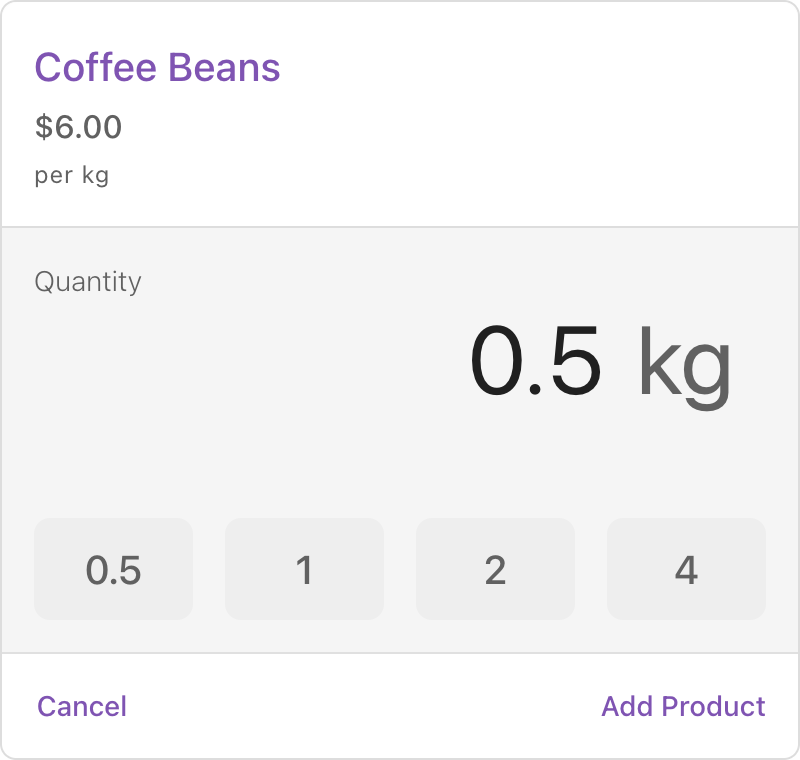
Task: Click the per kg pricing label
Action: click(x=71, y=175)
